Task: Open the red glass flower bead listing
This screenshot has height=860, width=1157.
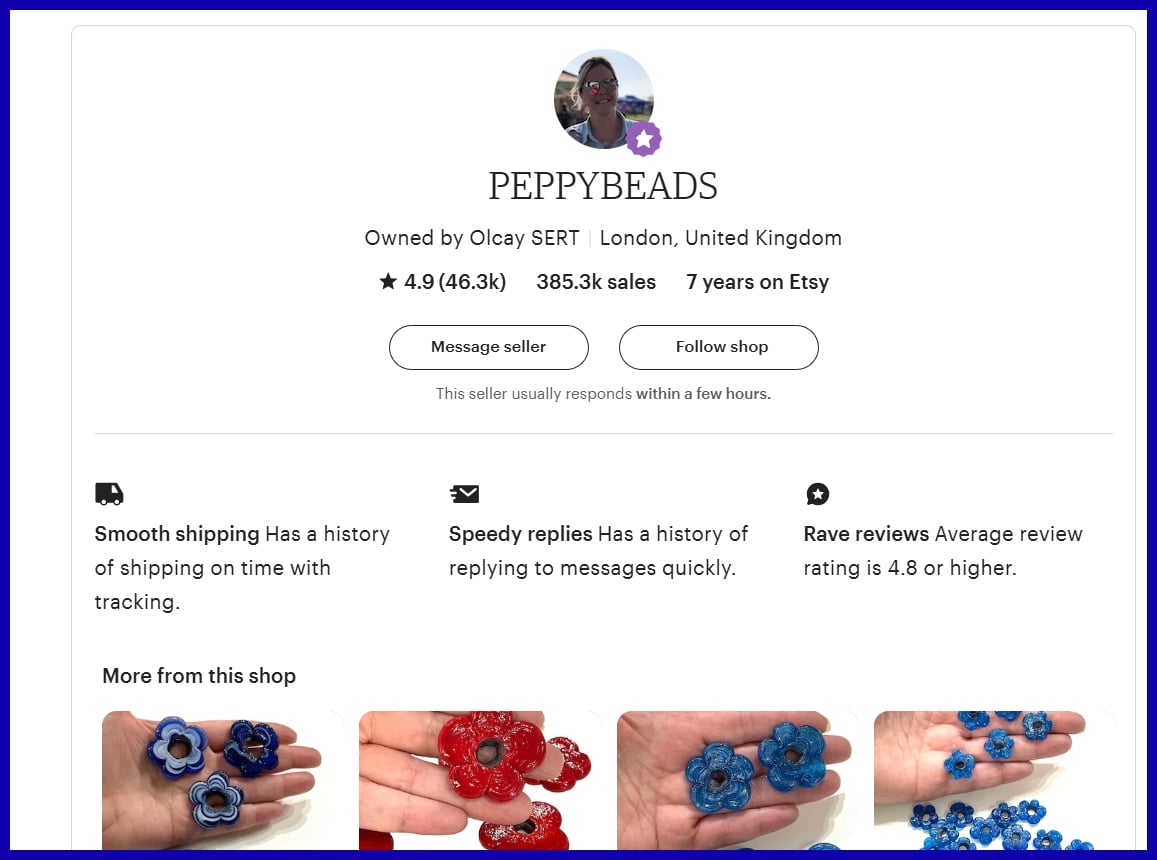Action: pyautogui.click(x=480, y=780)
